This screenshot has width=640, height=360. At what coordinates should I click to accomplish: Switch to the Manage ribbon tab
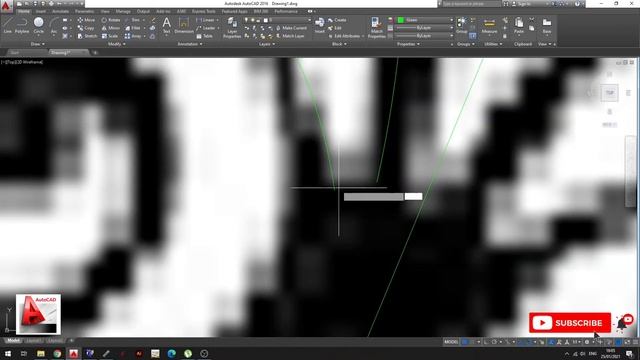point(123,11)
